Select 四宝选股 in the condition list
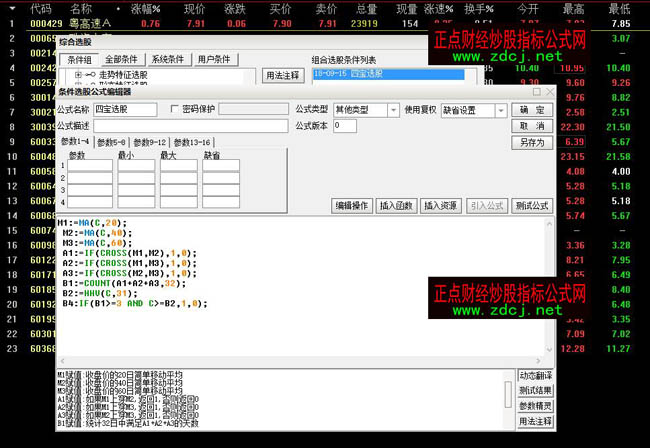The image size is (650, 448). point(388,74)
